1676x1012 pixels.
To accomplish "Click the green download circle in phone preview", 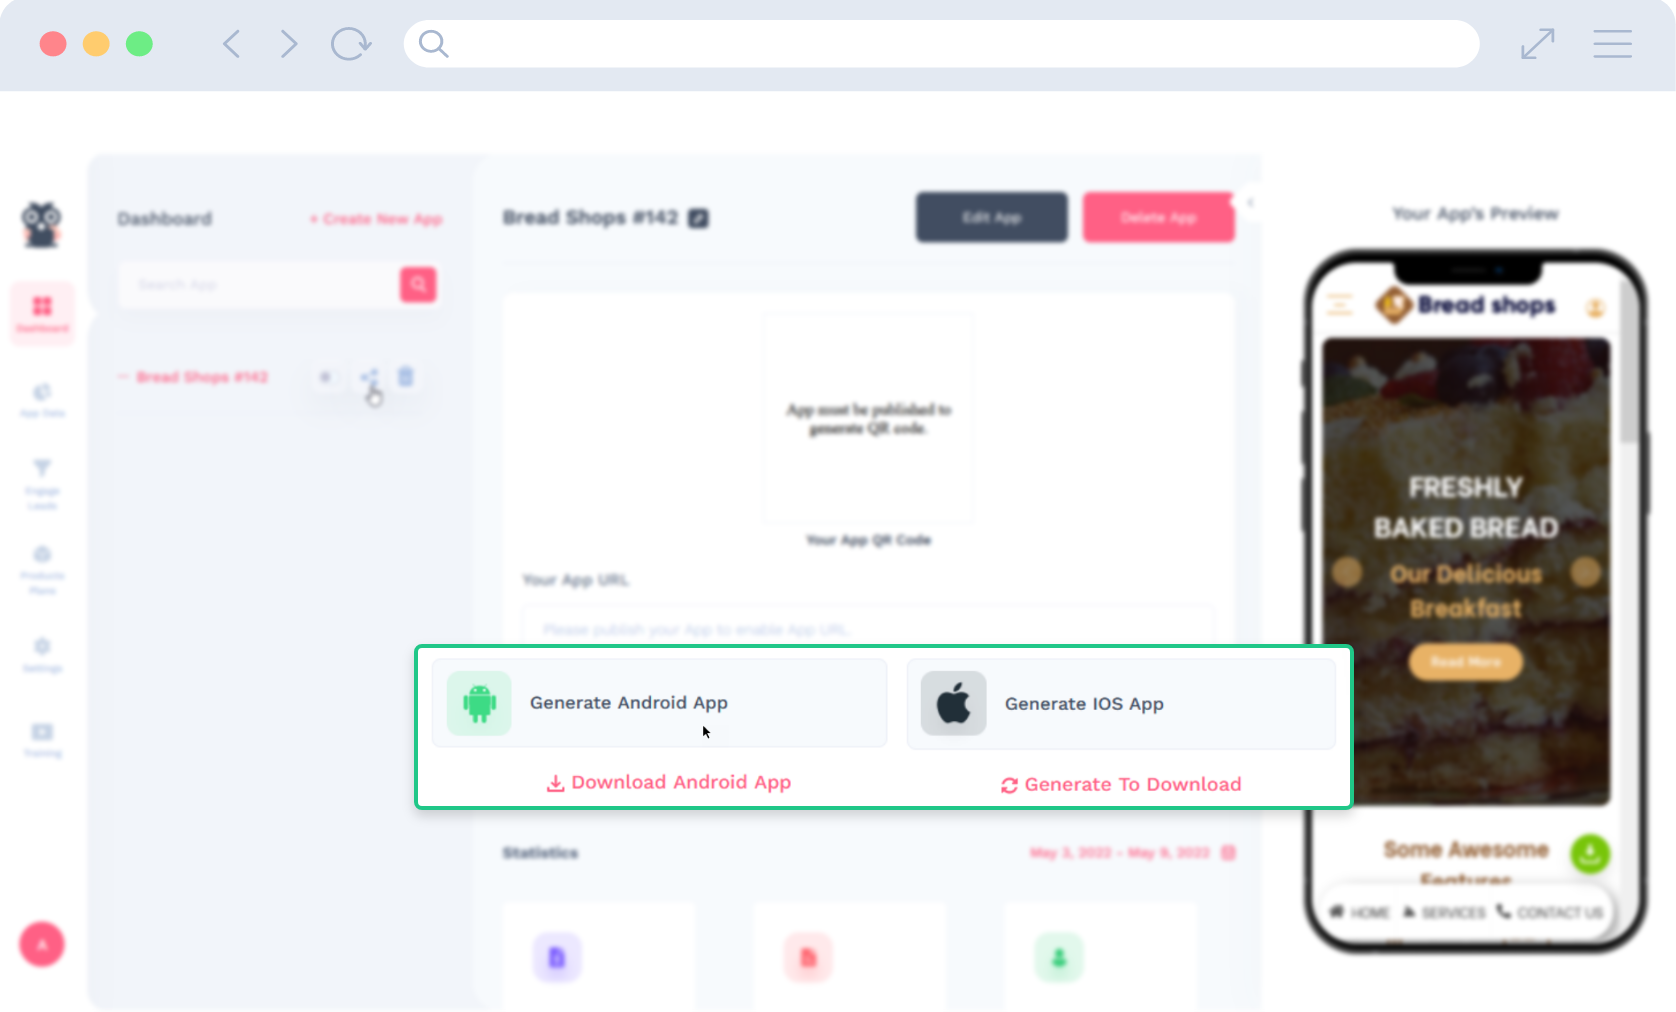I will [1590, 853].
